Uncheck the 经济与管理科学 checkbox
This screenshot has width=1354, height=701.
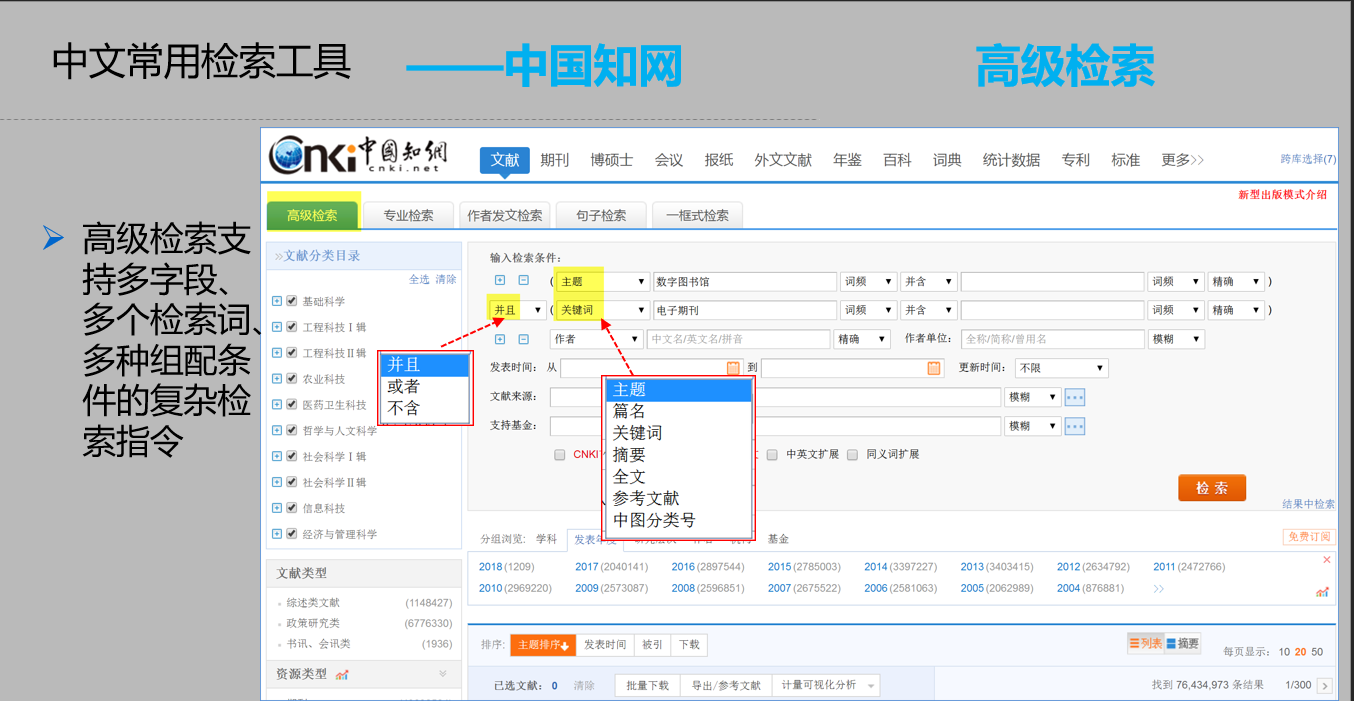[x=292, y=534]
